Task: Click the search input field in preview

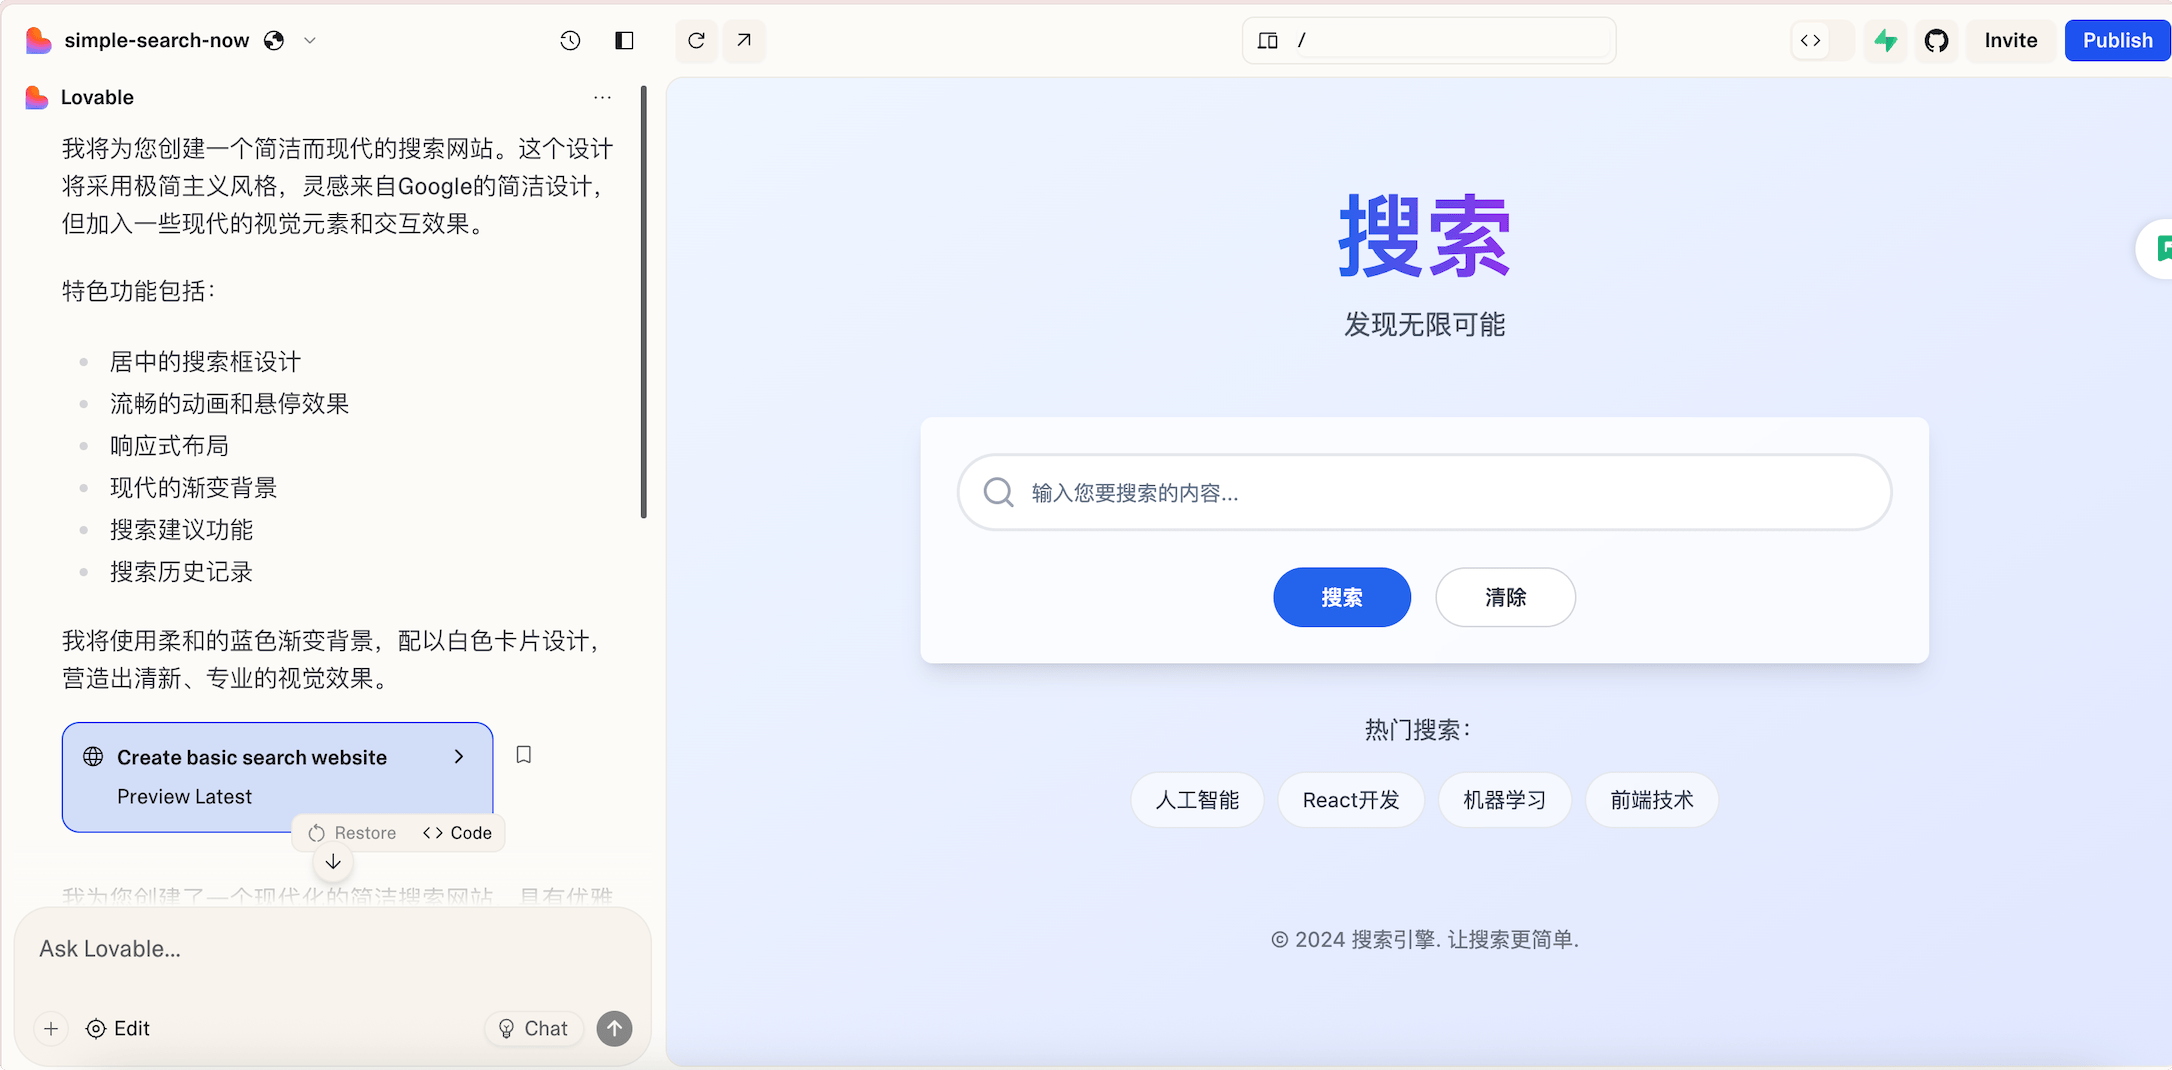Action: pos(1440,493)
